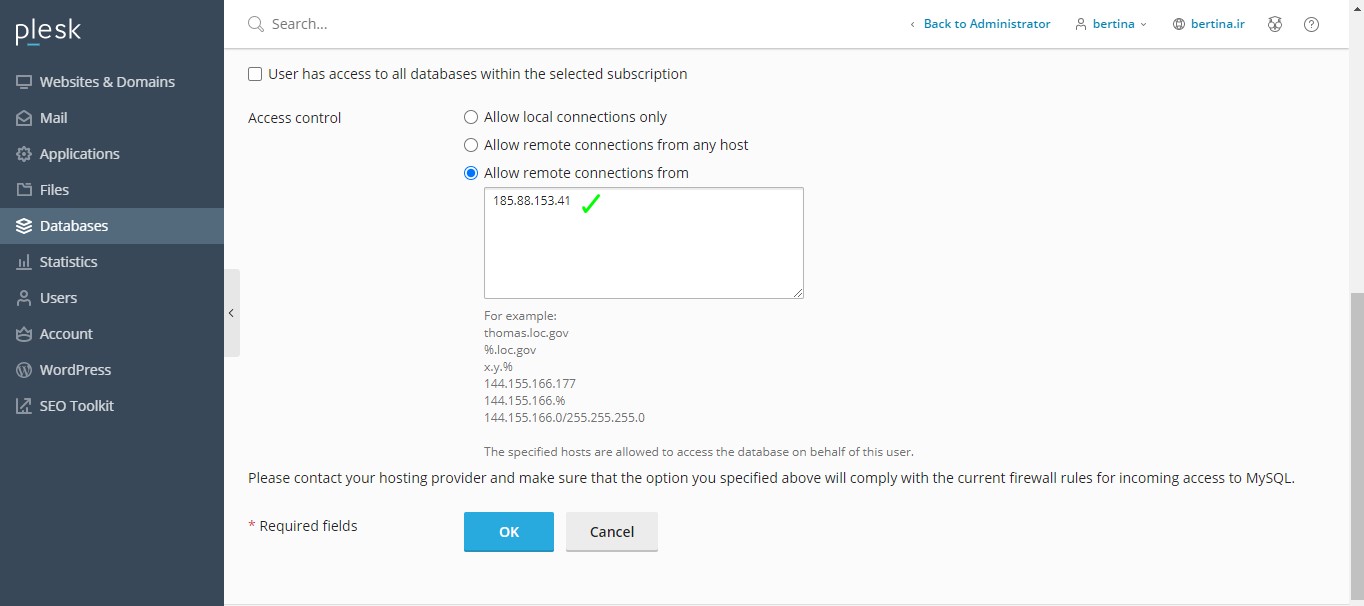Click the Statistics bar chart icon

coord(24,262)
